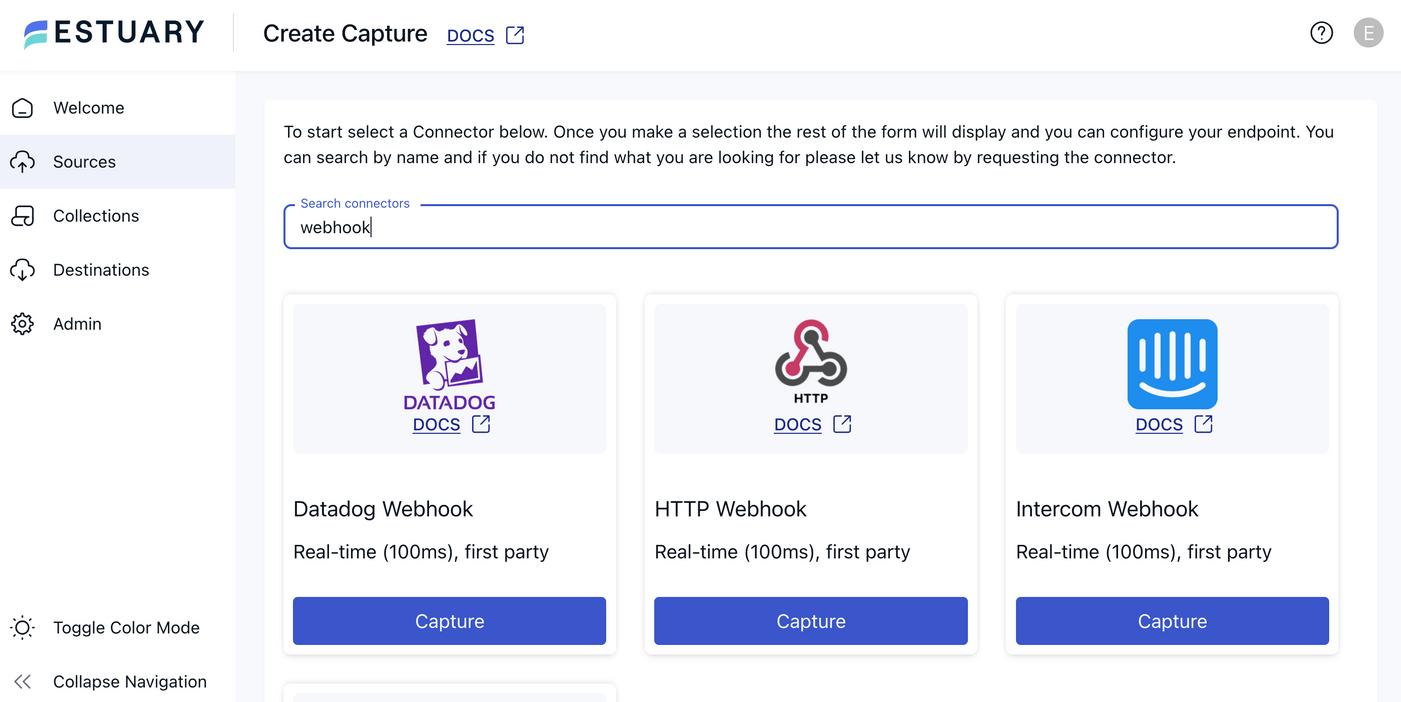
Task: Click external link icon on Datadog card
Action: [x=481, y=424]
